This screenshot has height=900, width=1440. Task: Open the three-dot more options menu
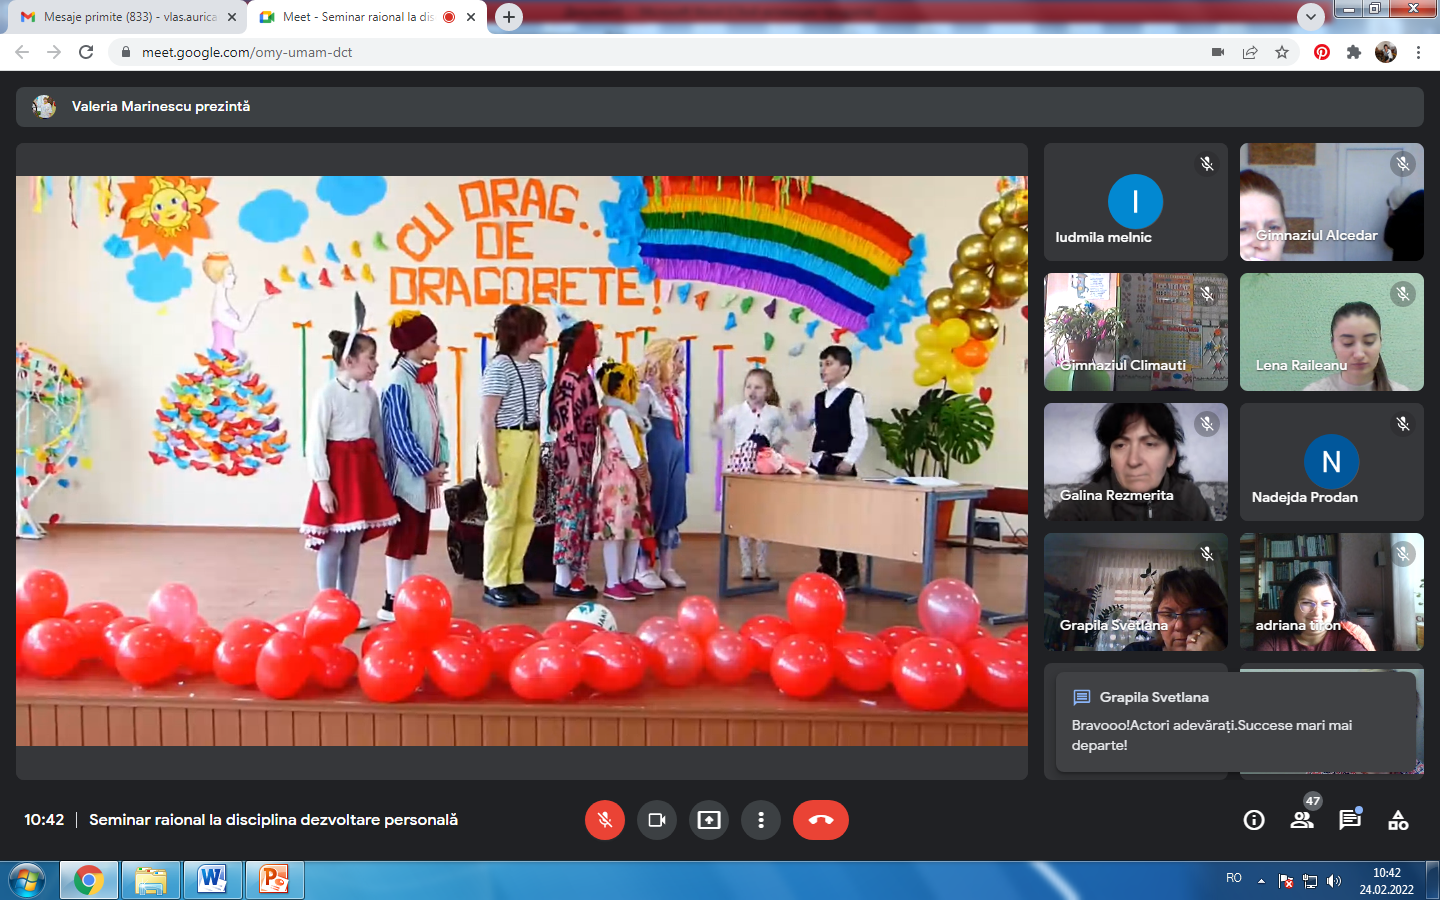(x=761, y=820)
